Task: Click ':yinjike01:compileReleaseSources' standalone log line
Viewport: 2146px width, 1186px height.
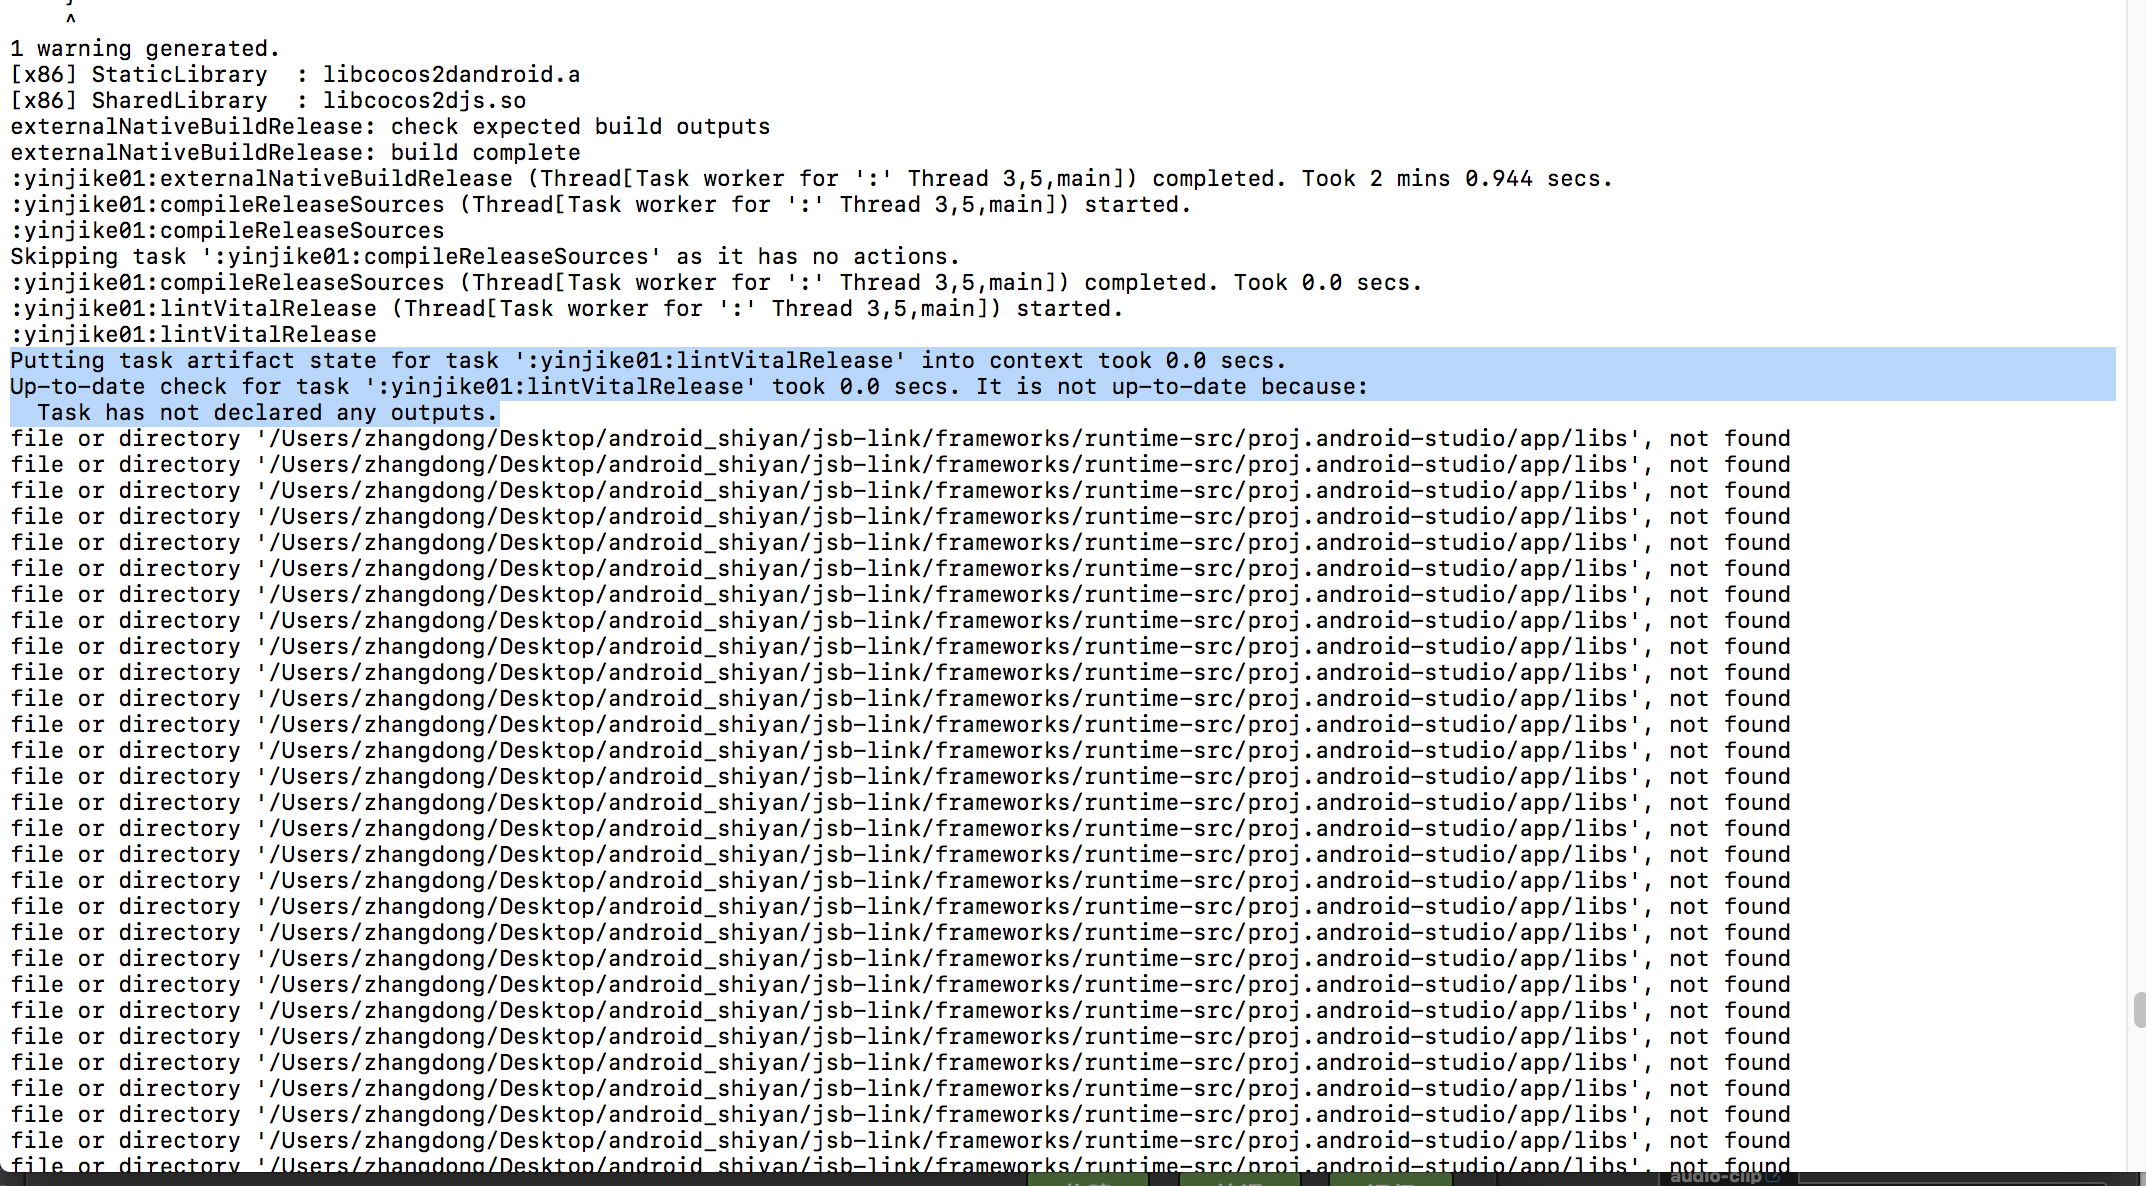Action: [228, 231]
